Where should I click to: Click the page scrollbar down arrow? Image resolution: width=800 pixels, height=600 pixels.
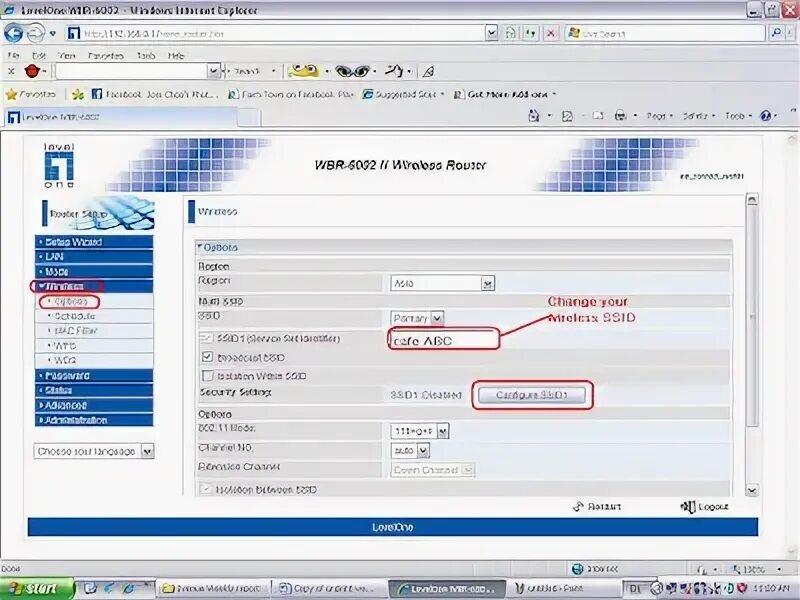[x=752, y=490]
